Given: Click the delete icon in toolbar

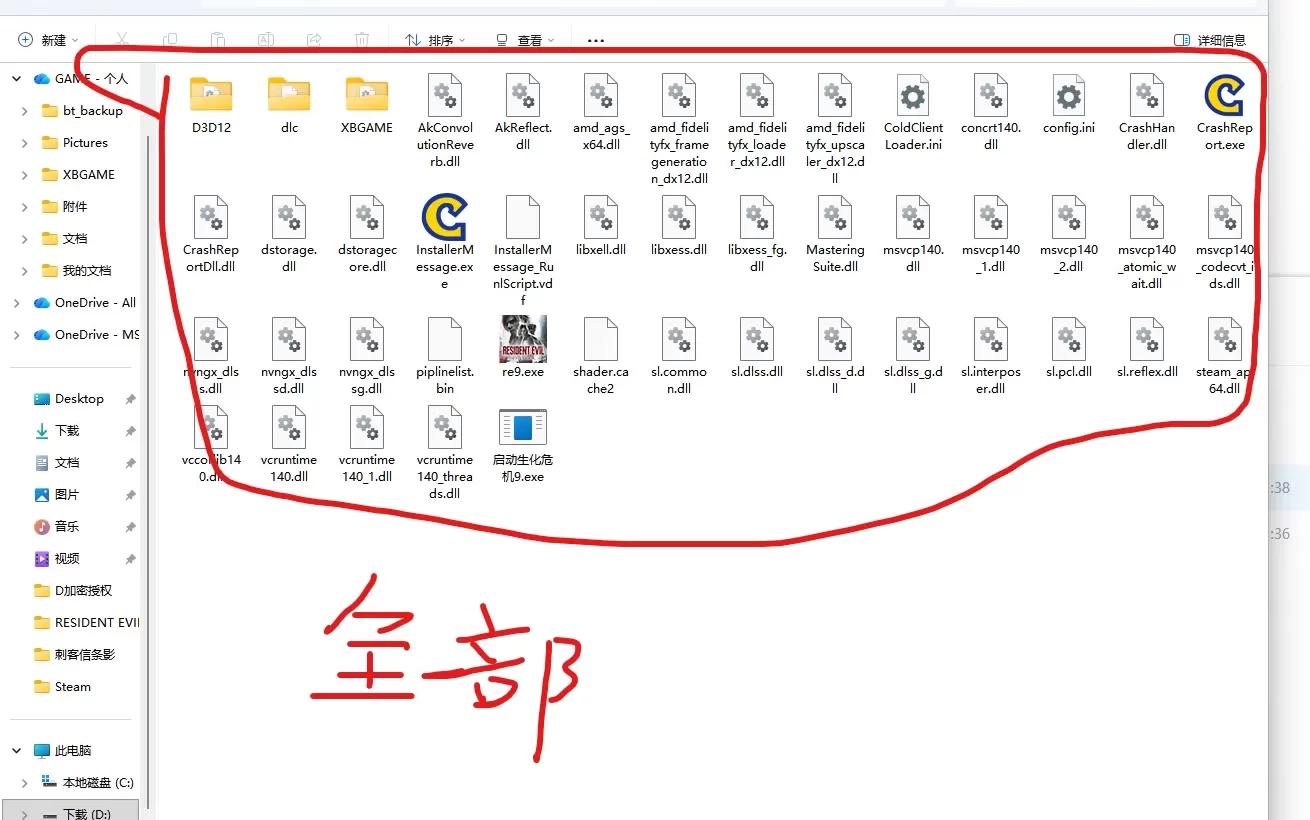Looking at the screenshot, I should click(362, 40).
